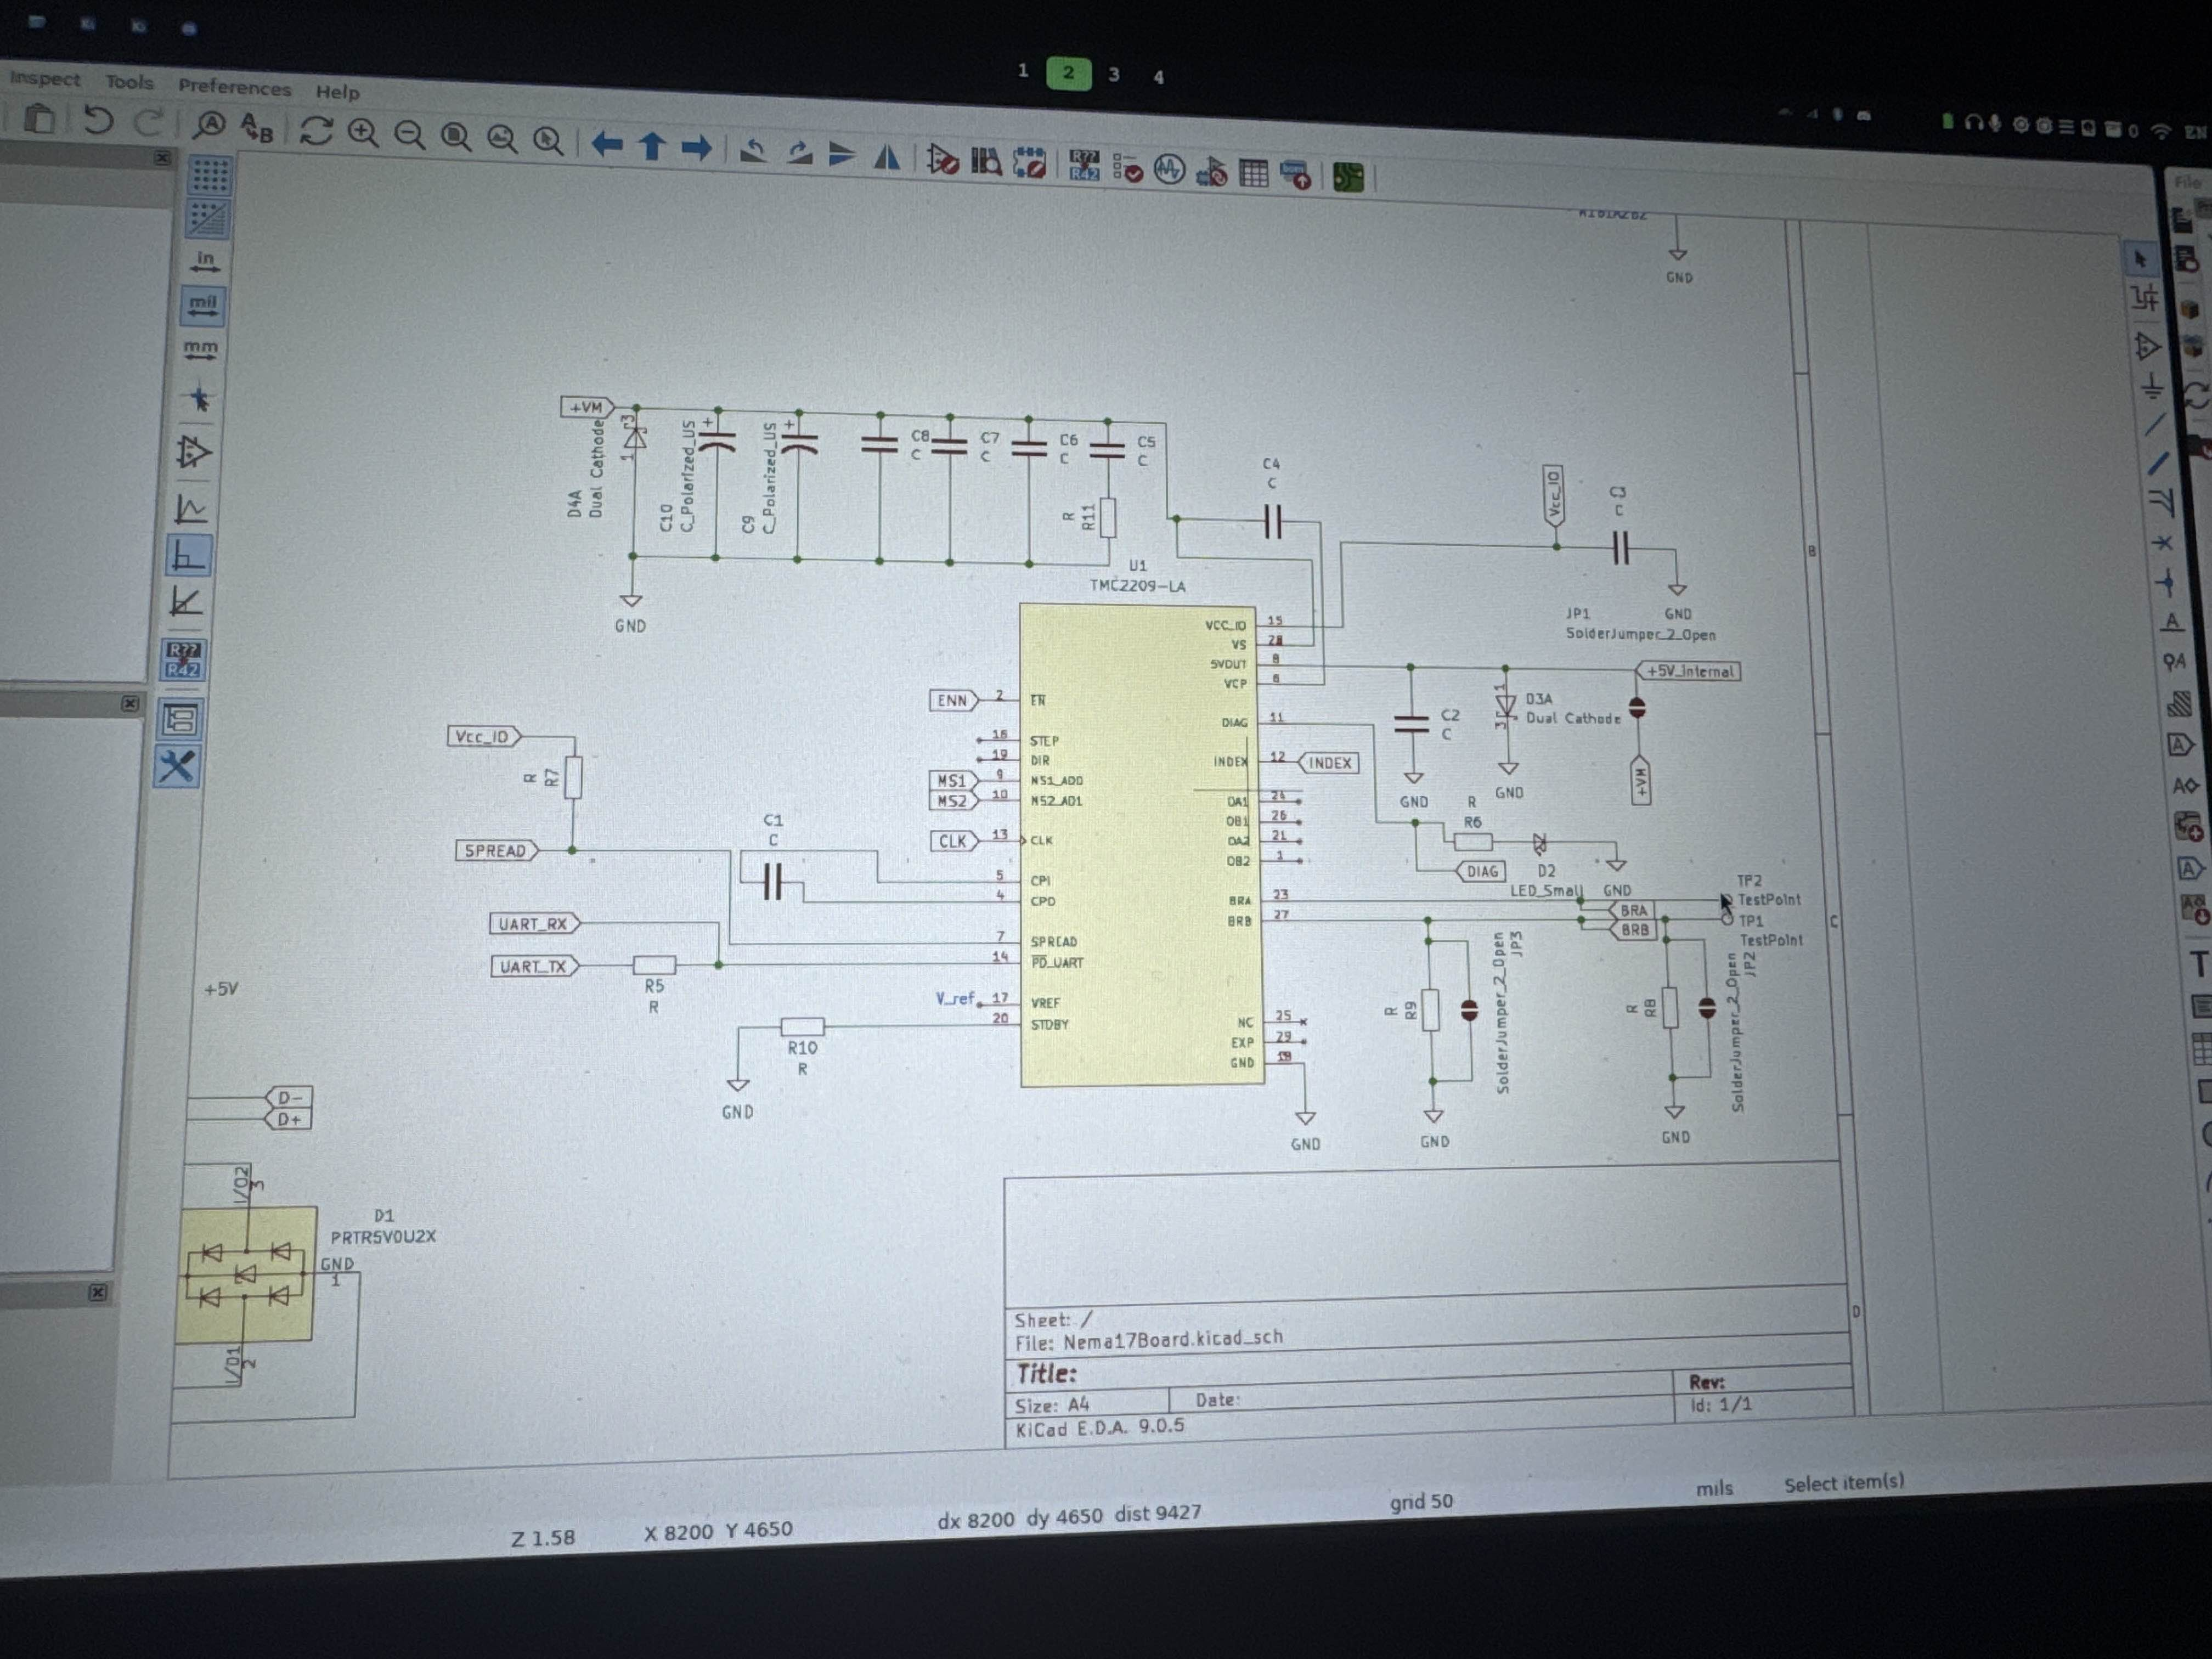The height and width of the screenshot is (1659, 2212).
Task: Click the mirror horizontally icon
Action: coord(887,157)
